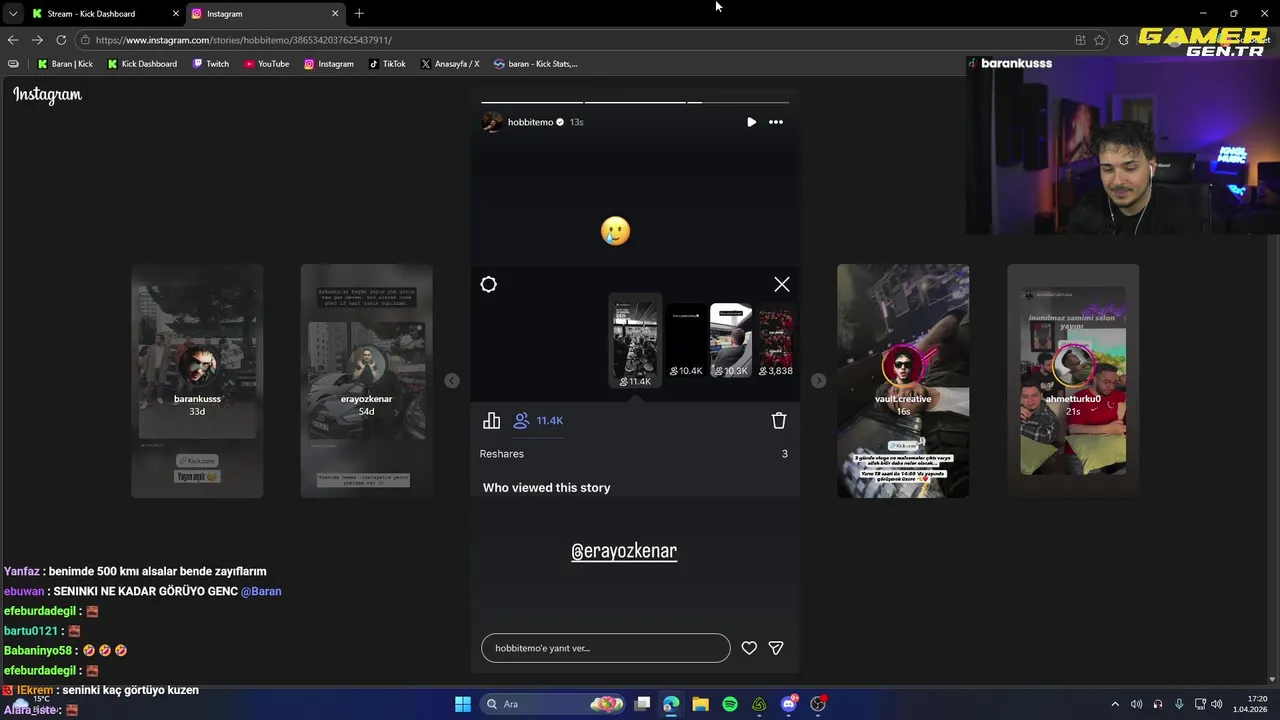Select story thumbnail with 11.4K views

pos(636,342)
